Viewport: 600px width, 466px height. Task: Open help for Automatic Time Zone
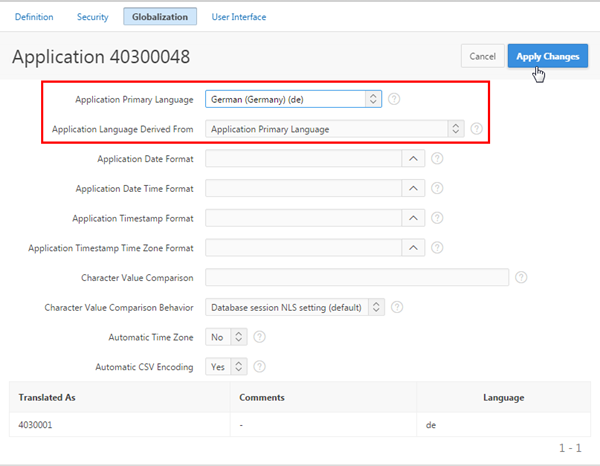pos(259,337)
